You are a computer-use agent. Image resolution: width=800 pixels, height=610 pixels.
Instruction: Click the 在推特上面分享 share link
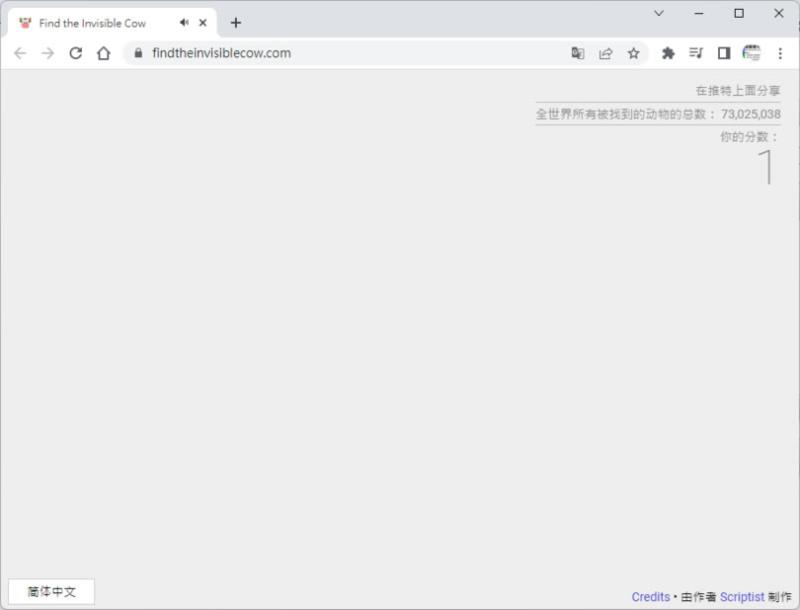point(738,91)
